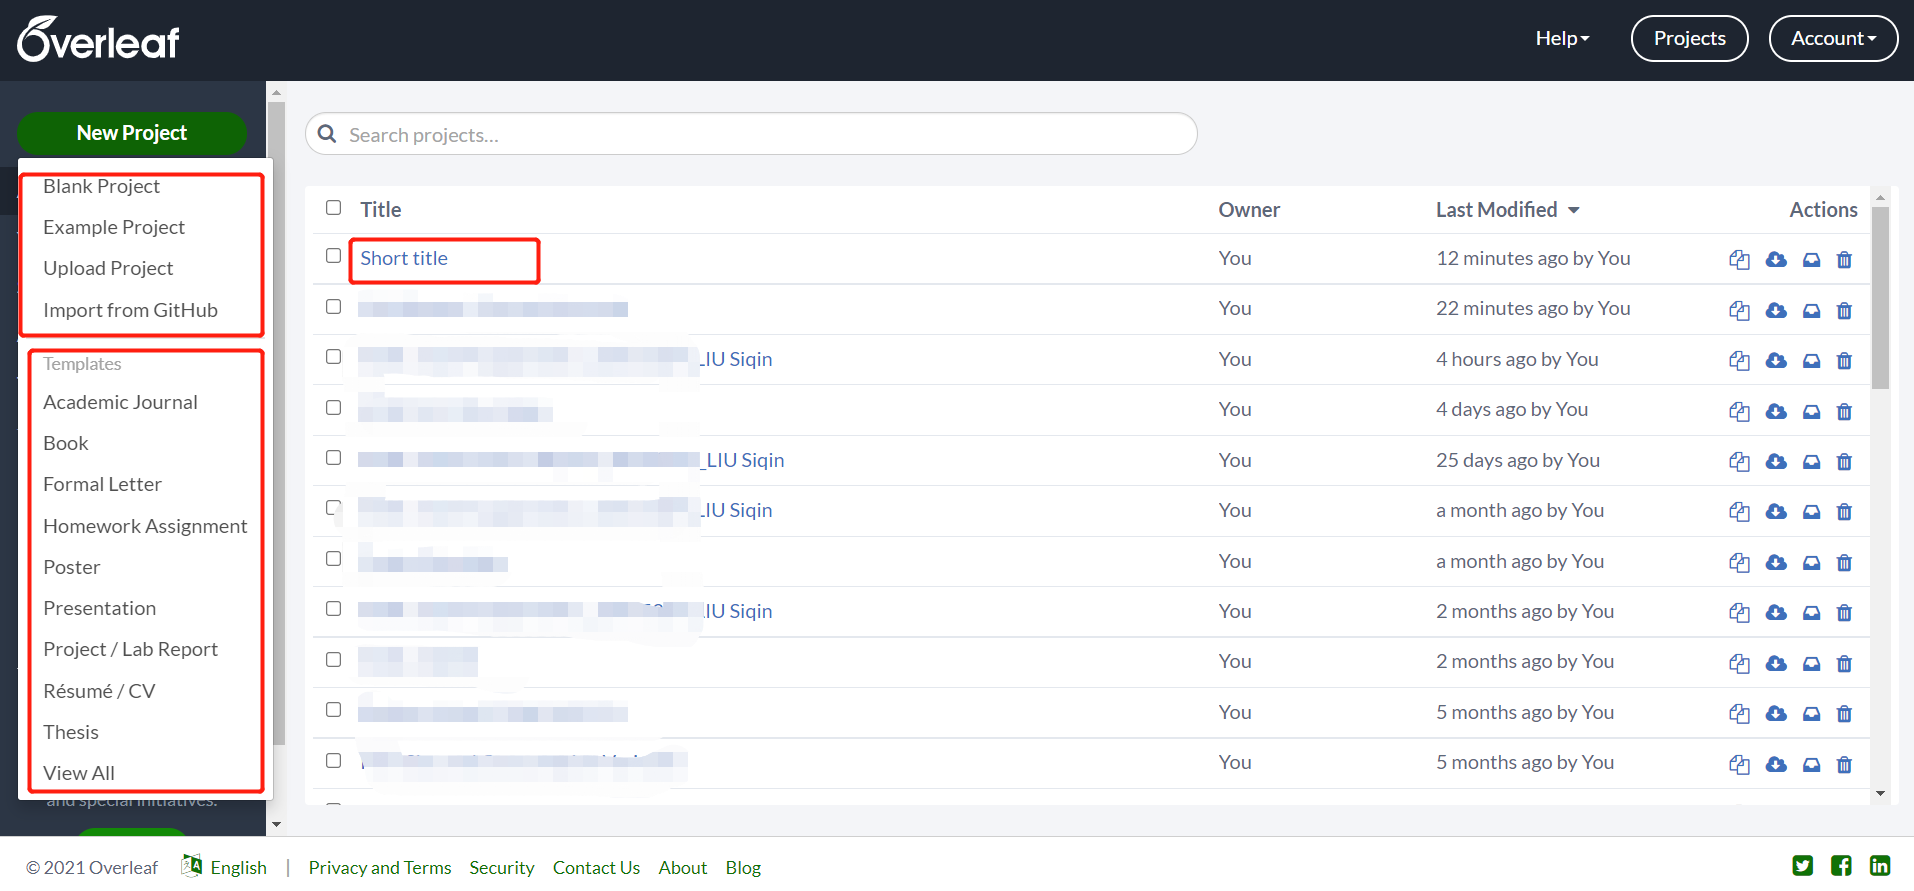Sort by Last Modified column arrow
This screenshot has width=1914, height=891.
1573,210
